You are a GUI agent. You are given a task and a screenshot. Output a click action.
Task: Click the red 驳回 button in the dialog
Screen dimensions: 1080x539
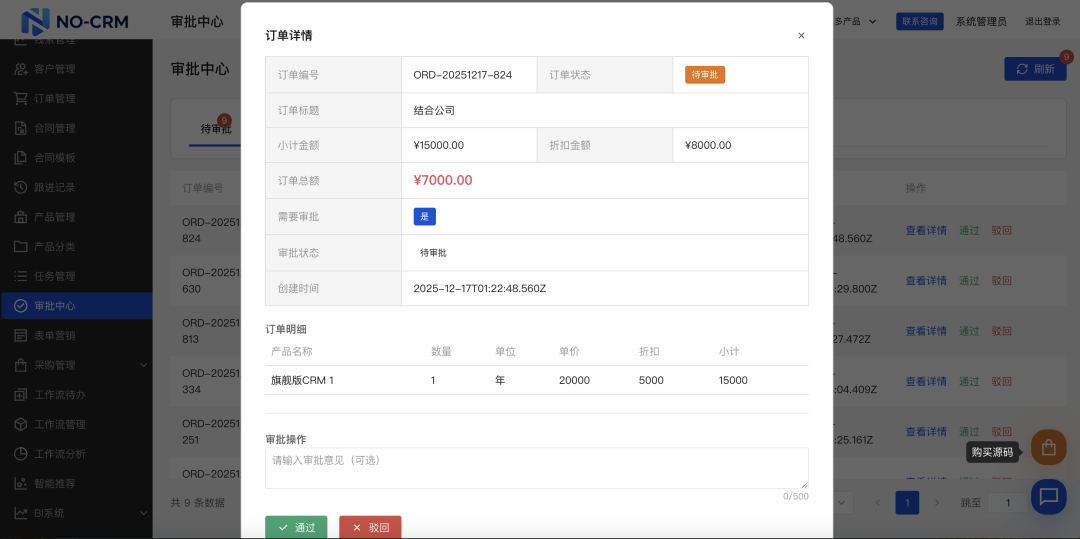click(370, 527)
